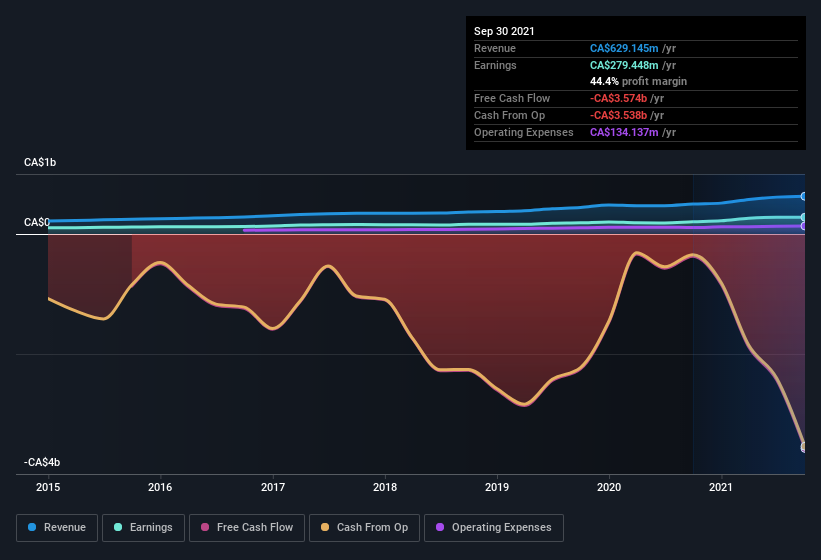Viewport: 821px width, 560px height.
Task: Click the -CA$3.574b free cash flow value
Action: 618,98
